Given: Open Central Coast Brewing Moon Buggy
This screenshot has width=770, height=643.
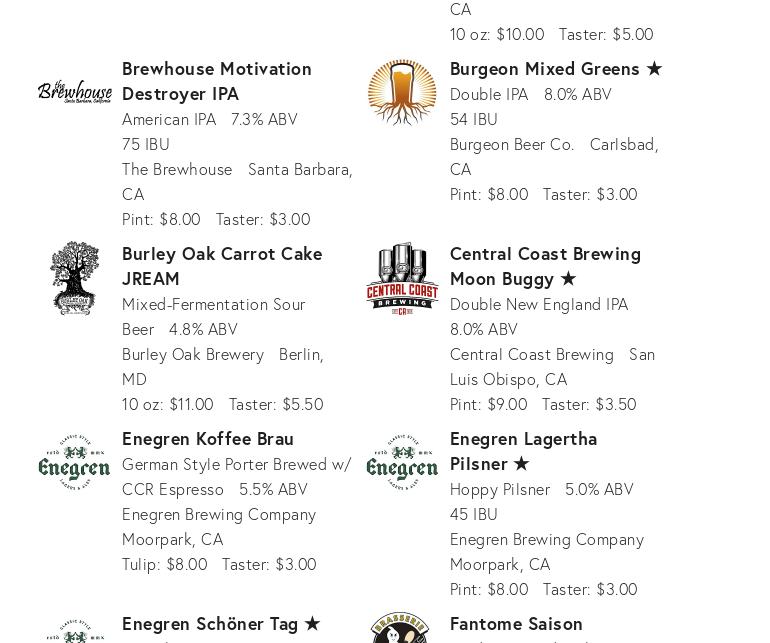Looking at the screenshot, I should tap(545, 265).
